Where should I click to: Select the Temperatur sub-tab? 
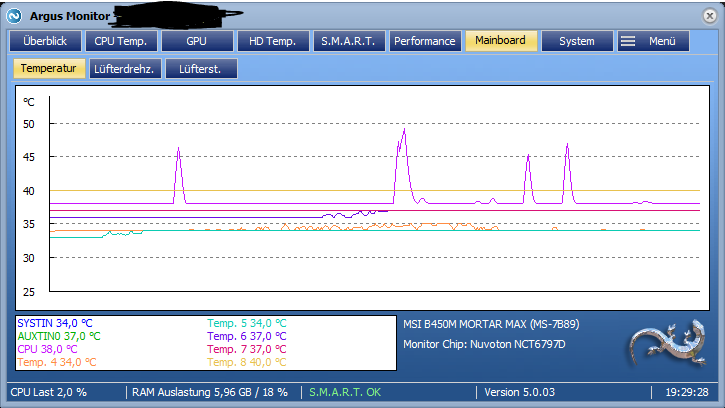pyautogui.click(x=49, y=68)
